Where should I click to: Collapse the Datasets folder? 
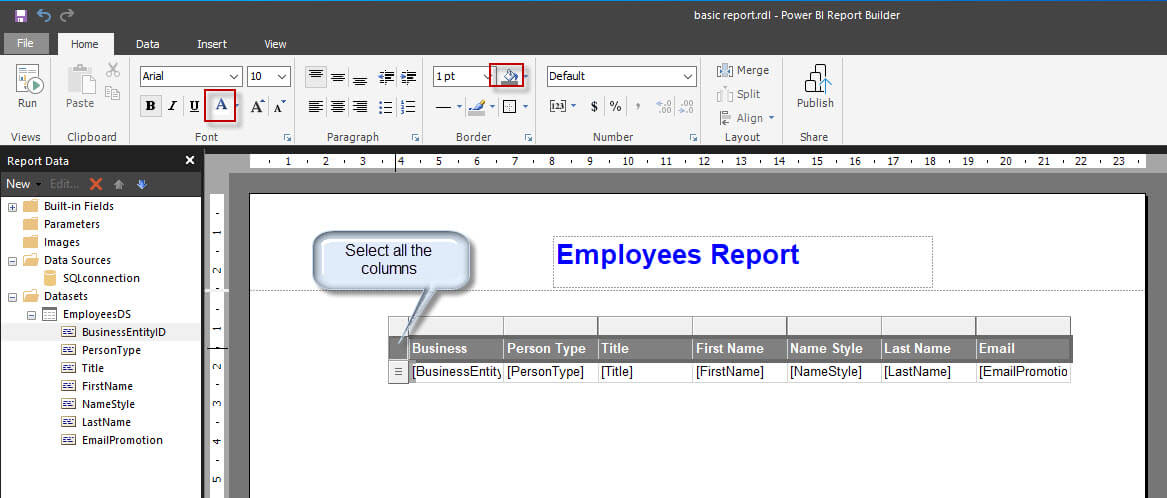(13, 296)
